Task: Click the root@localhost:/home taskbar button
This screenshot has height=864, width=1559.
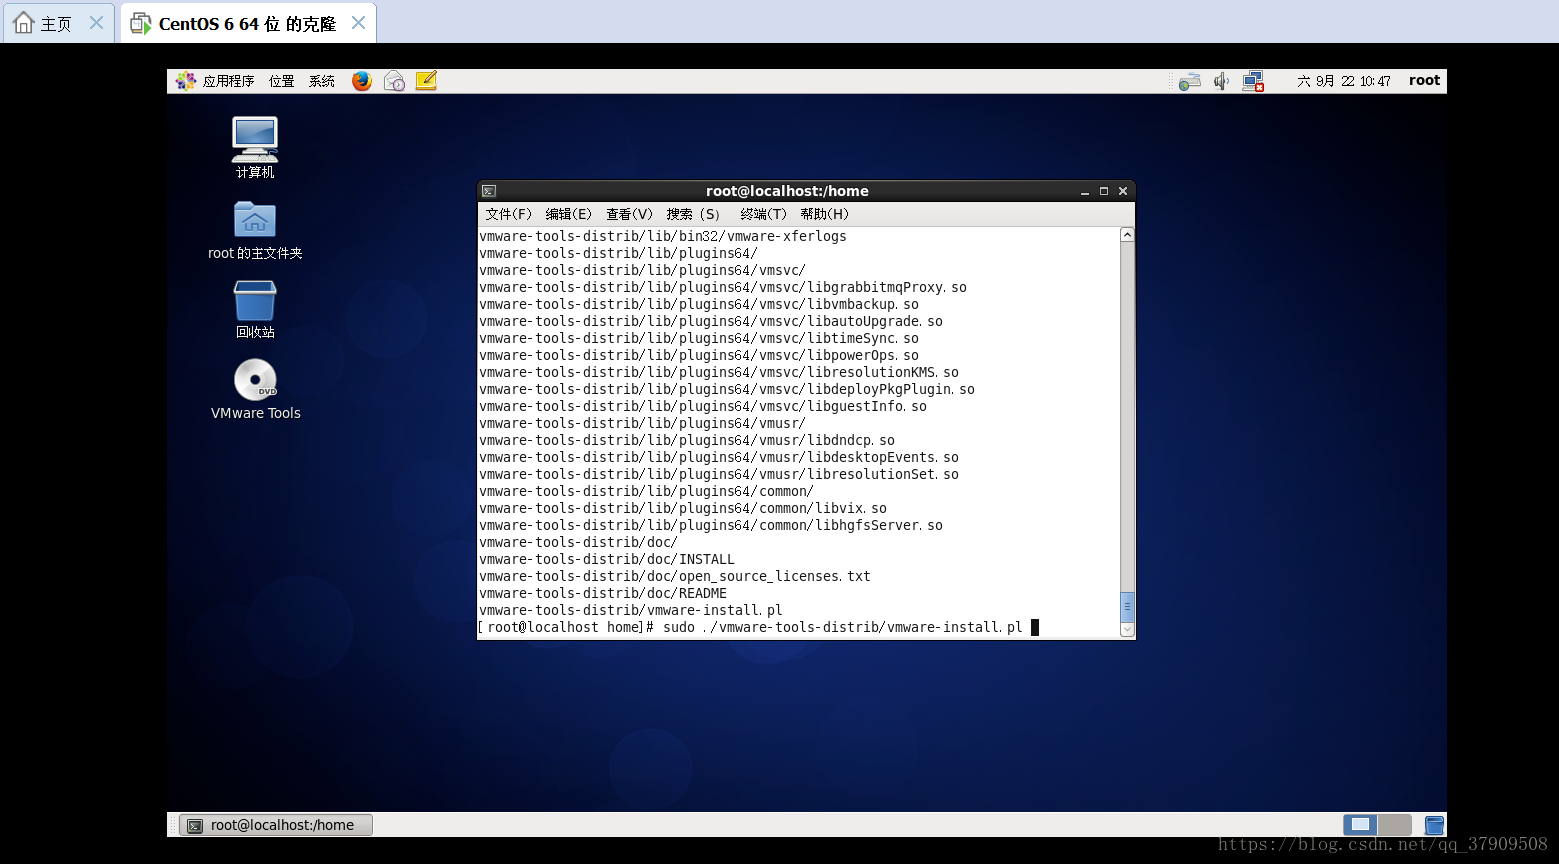Action: tap(275, 825)
